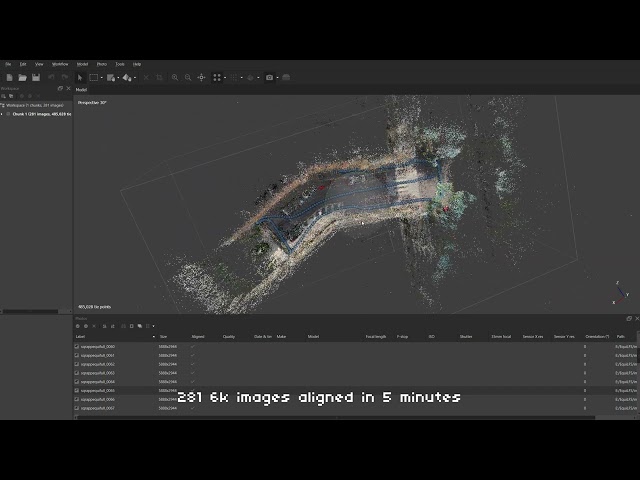Viewport: 640px width, 480px height.
Task: Show the dense point cloud grid icon
Action: (234, 78)
